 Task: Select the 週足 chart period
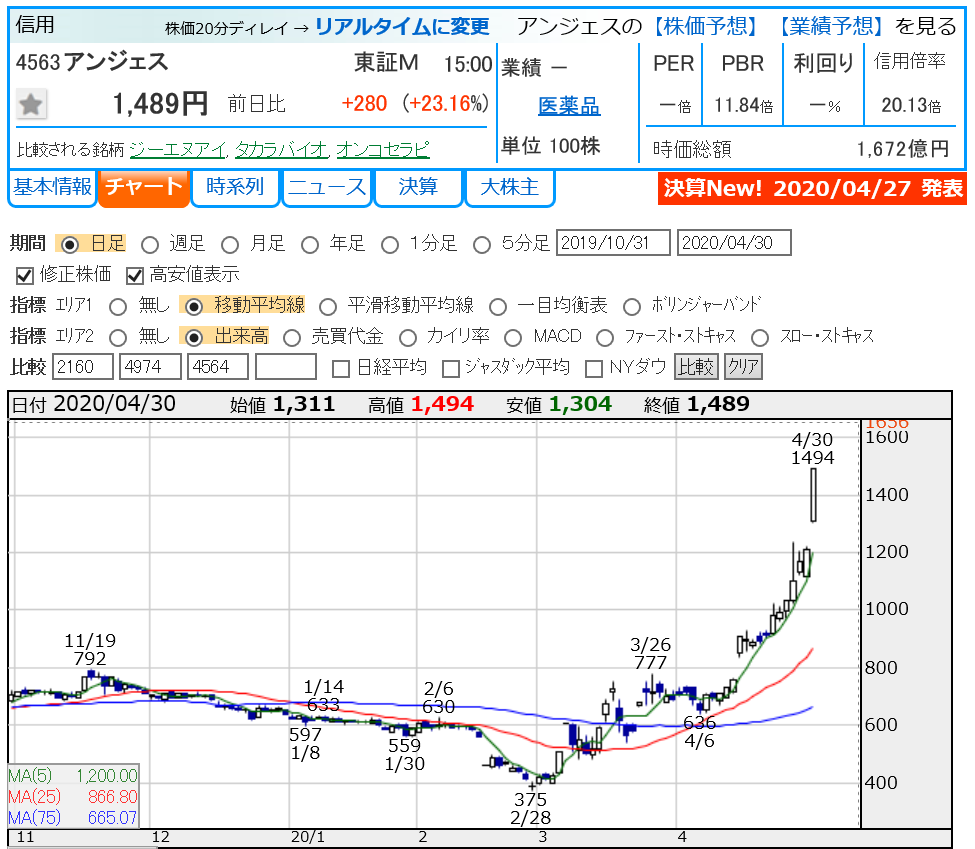152,242
